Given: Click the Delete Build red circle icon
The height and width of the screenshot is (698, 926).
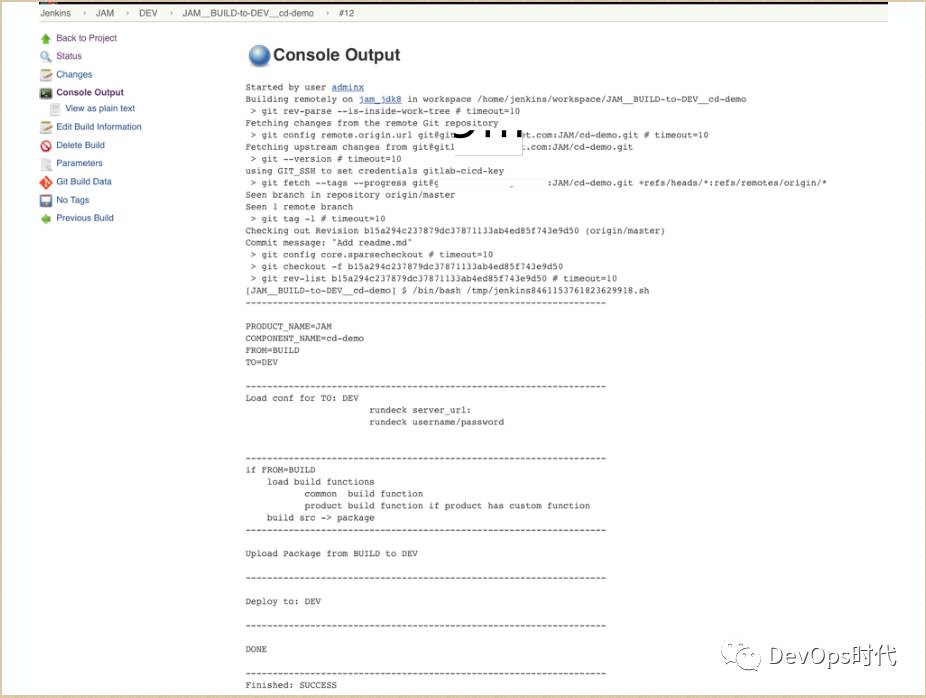Looking at the screenshot, I should click(45, 146).
